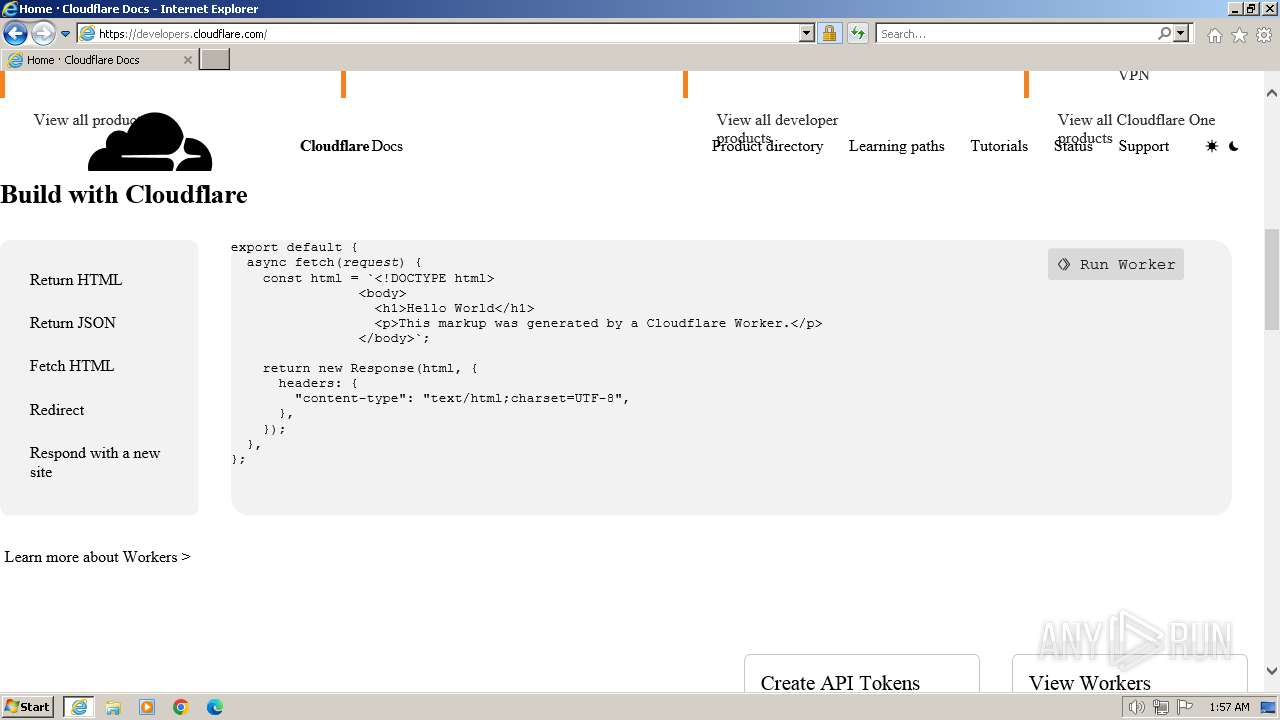This screenshot has height=720, width=1280.
Task: Open a new tab button
Action: [x=215, y=60]
